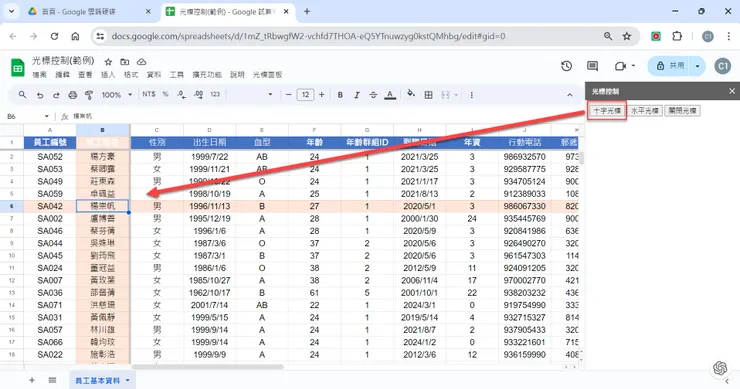Click the horizontal scrollbar of the sheet

tap(208, 367)
